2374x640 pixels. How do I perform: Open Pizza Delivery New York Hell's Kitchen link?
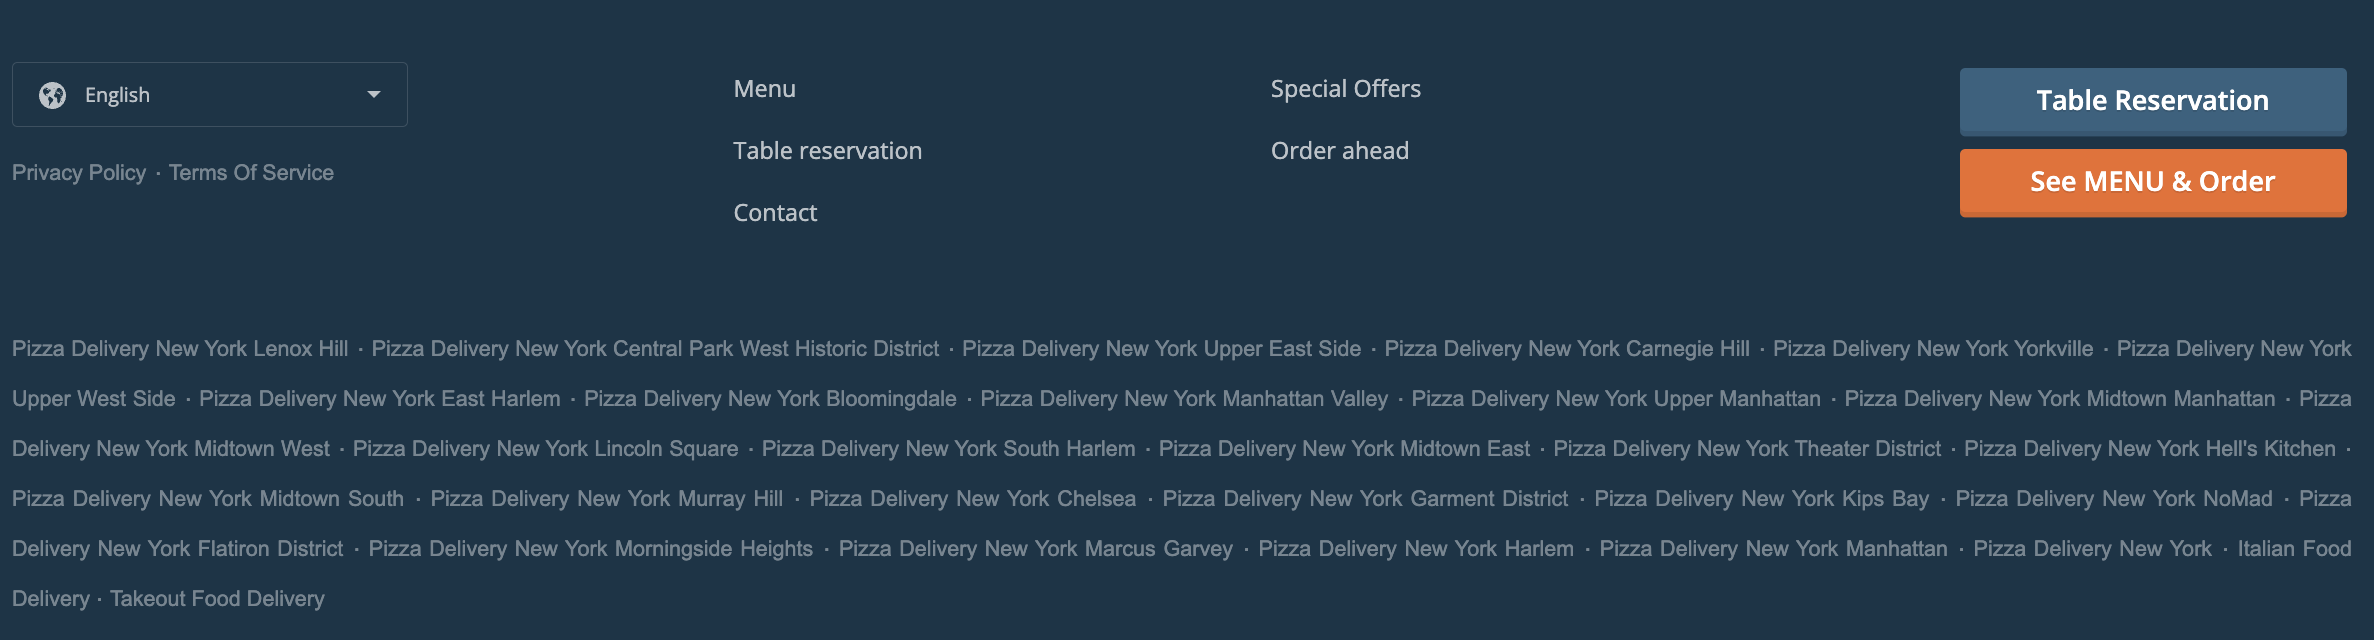click(2150, 449)
